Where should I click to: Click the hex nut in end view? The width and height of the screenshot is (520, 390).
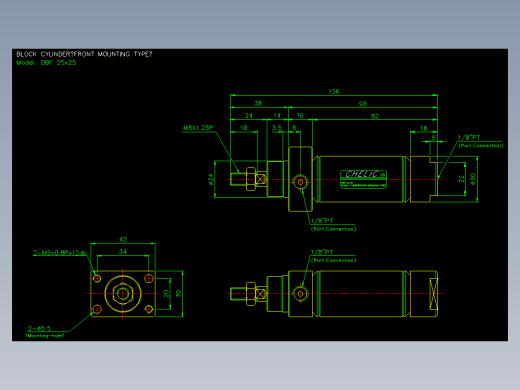[123, 294]
